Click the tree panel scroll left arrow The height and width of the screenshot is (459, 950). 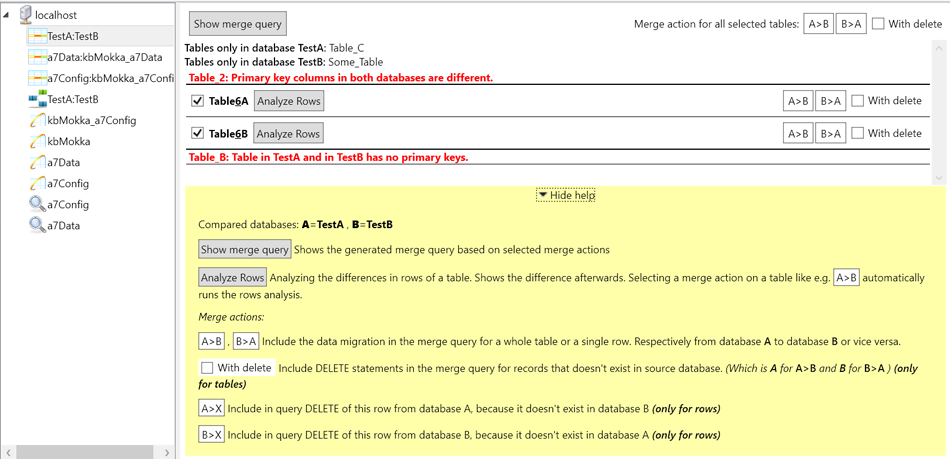point(7,452)
